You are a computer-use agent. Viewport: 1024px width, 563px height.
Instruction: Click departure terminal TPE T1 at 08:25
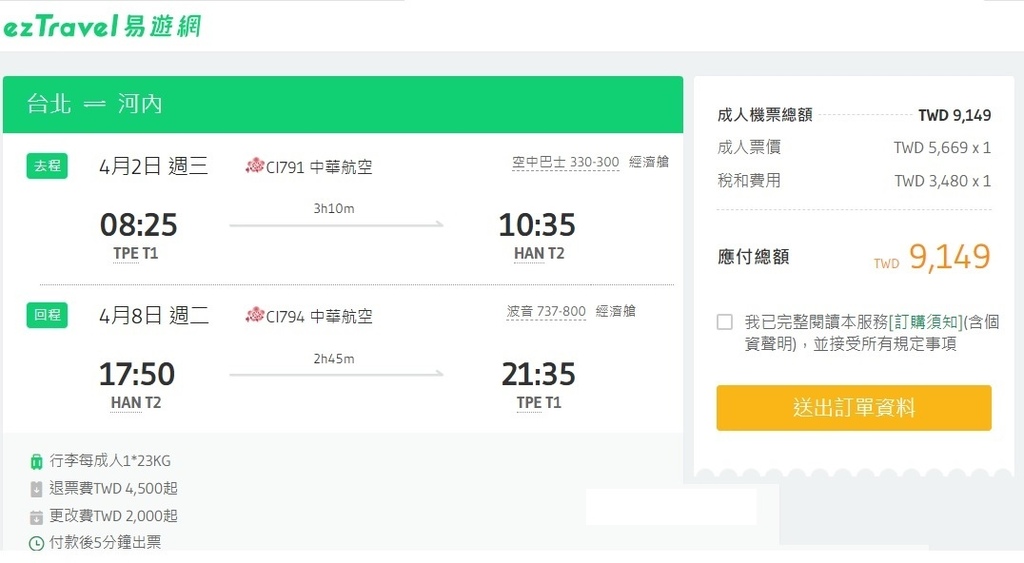click(135, 253)
